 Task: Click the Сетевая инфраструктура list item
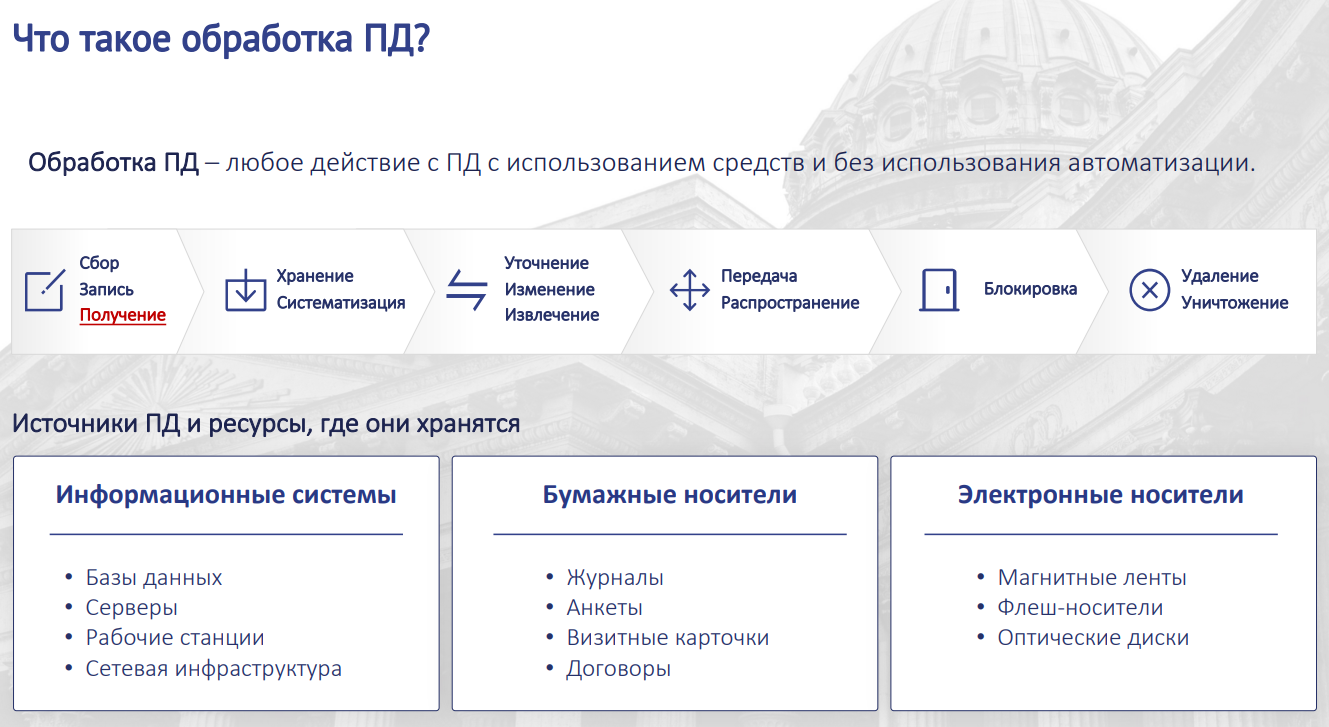pos(214,669)
